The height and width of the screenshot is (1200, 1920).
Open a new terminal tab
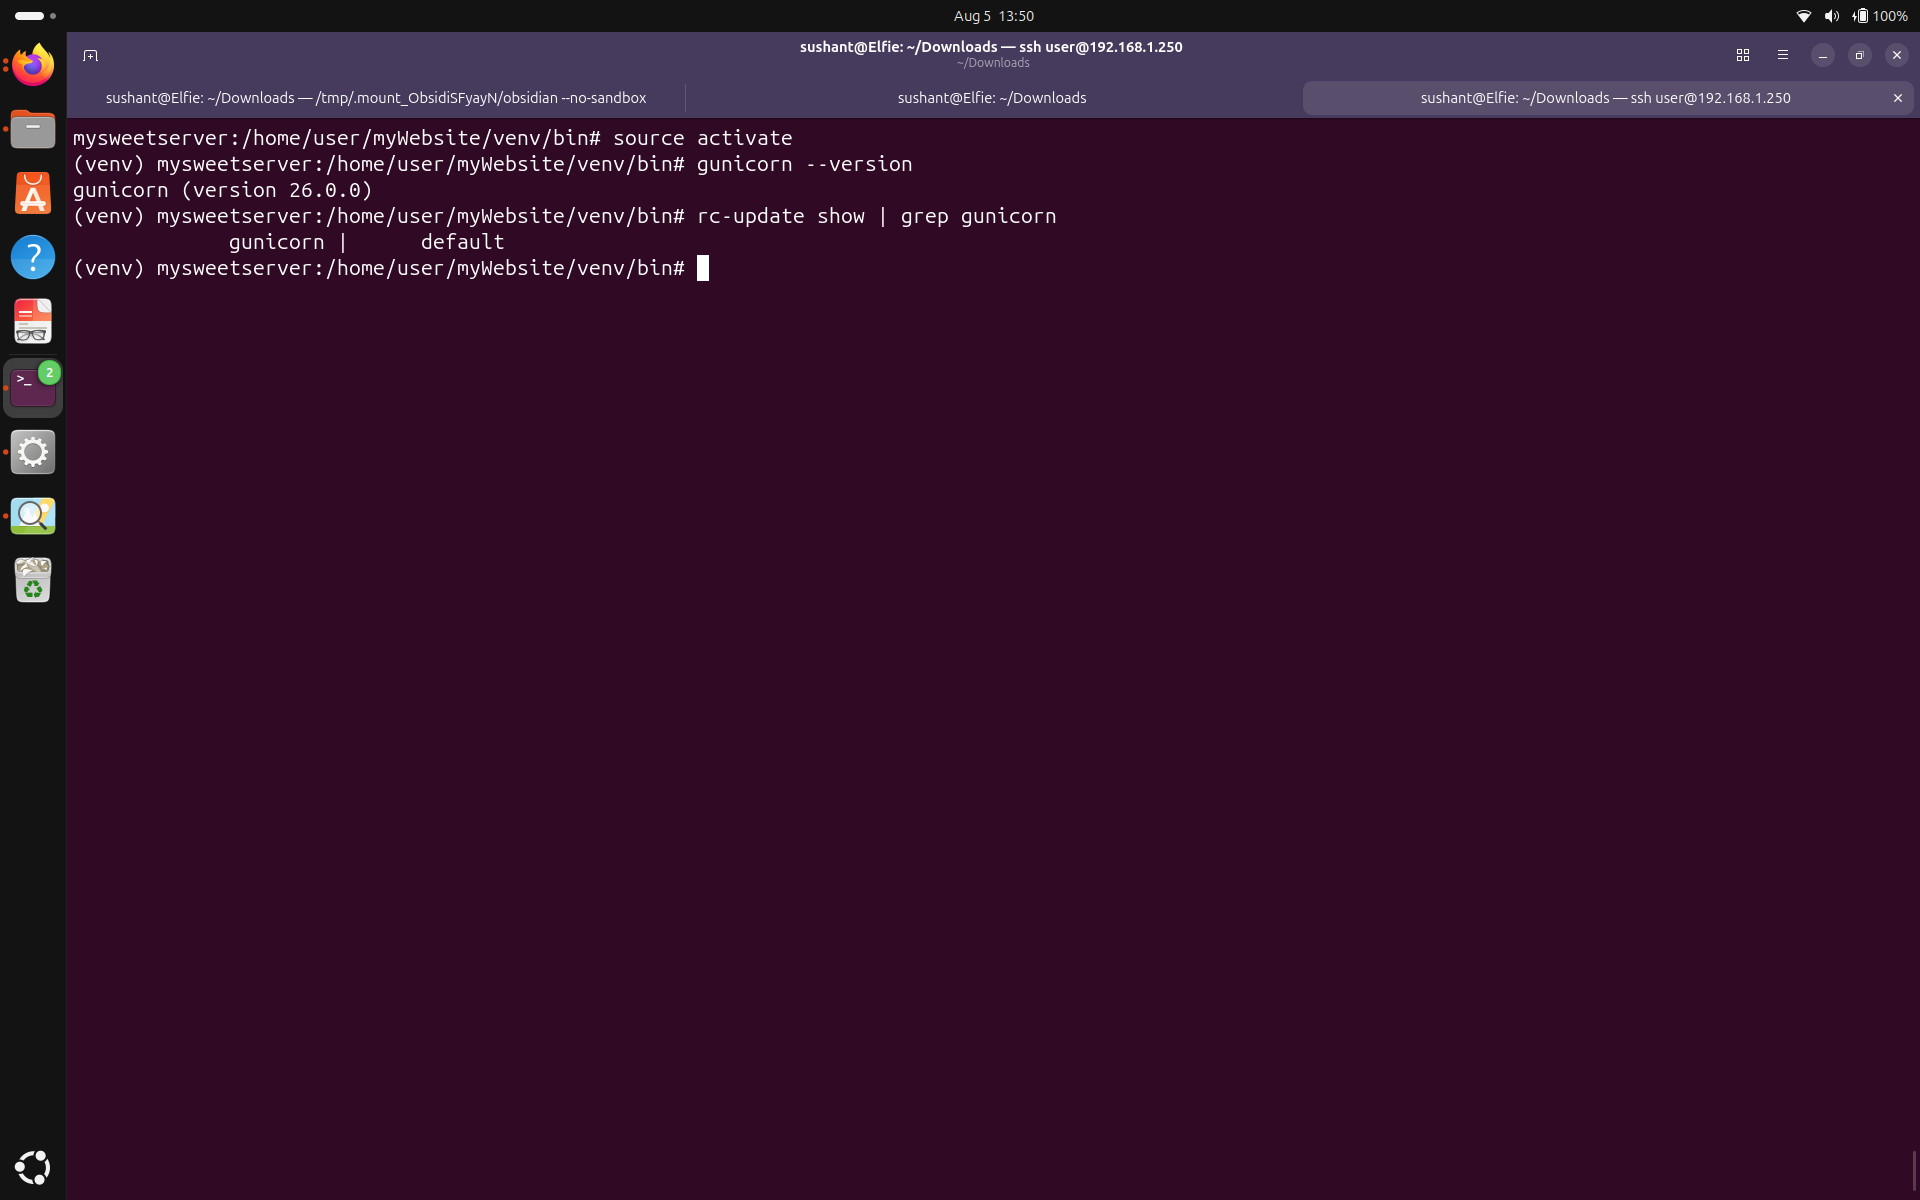(90, 55)
